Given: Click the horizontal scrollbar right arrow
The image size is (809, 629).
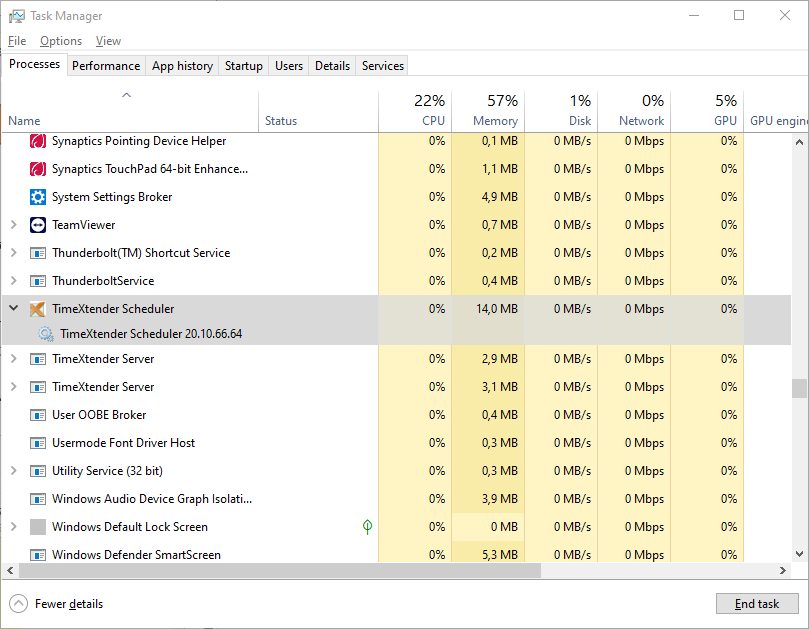Looking at the screenshot, I should [783, 570].
